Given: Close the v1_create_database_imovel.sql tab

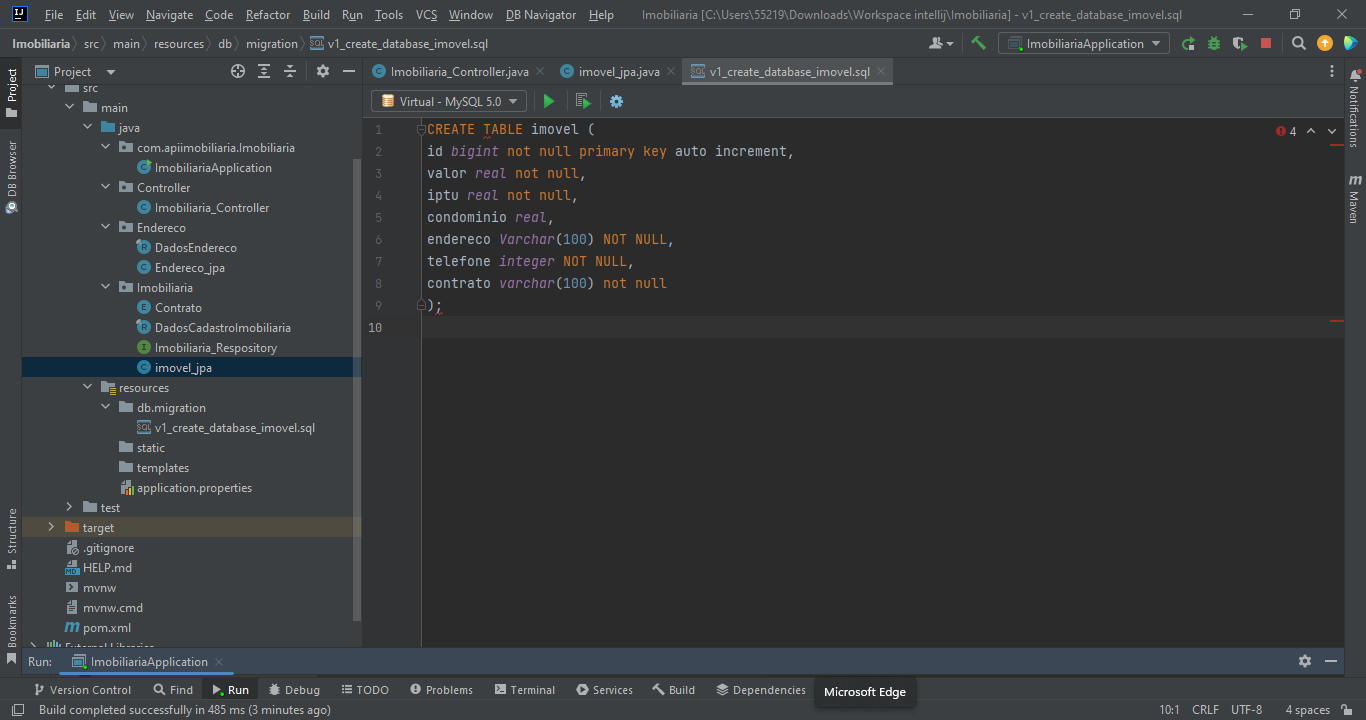Looking at the screenshot, I should (x=880, y=72).
